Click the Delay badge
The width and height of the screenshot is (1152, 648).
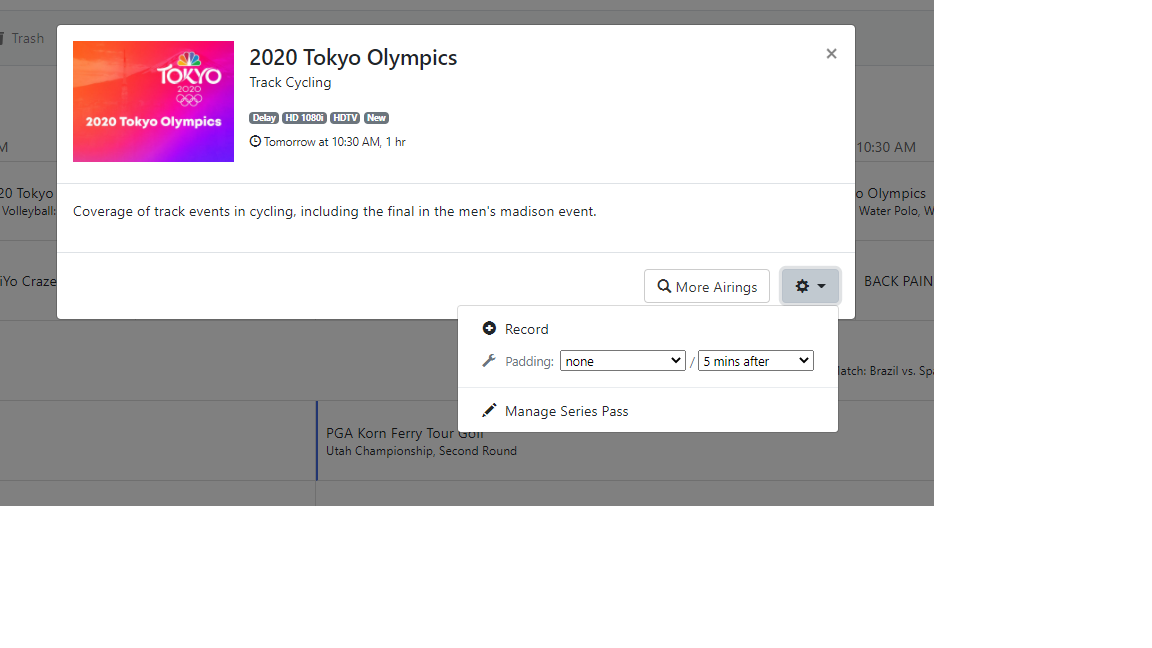(264, 118)
